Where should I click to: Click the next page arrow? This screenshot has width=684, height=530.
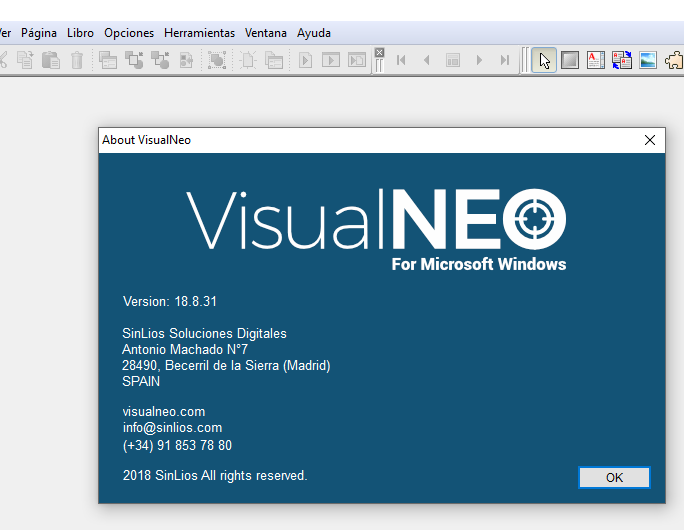479,60
